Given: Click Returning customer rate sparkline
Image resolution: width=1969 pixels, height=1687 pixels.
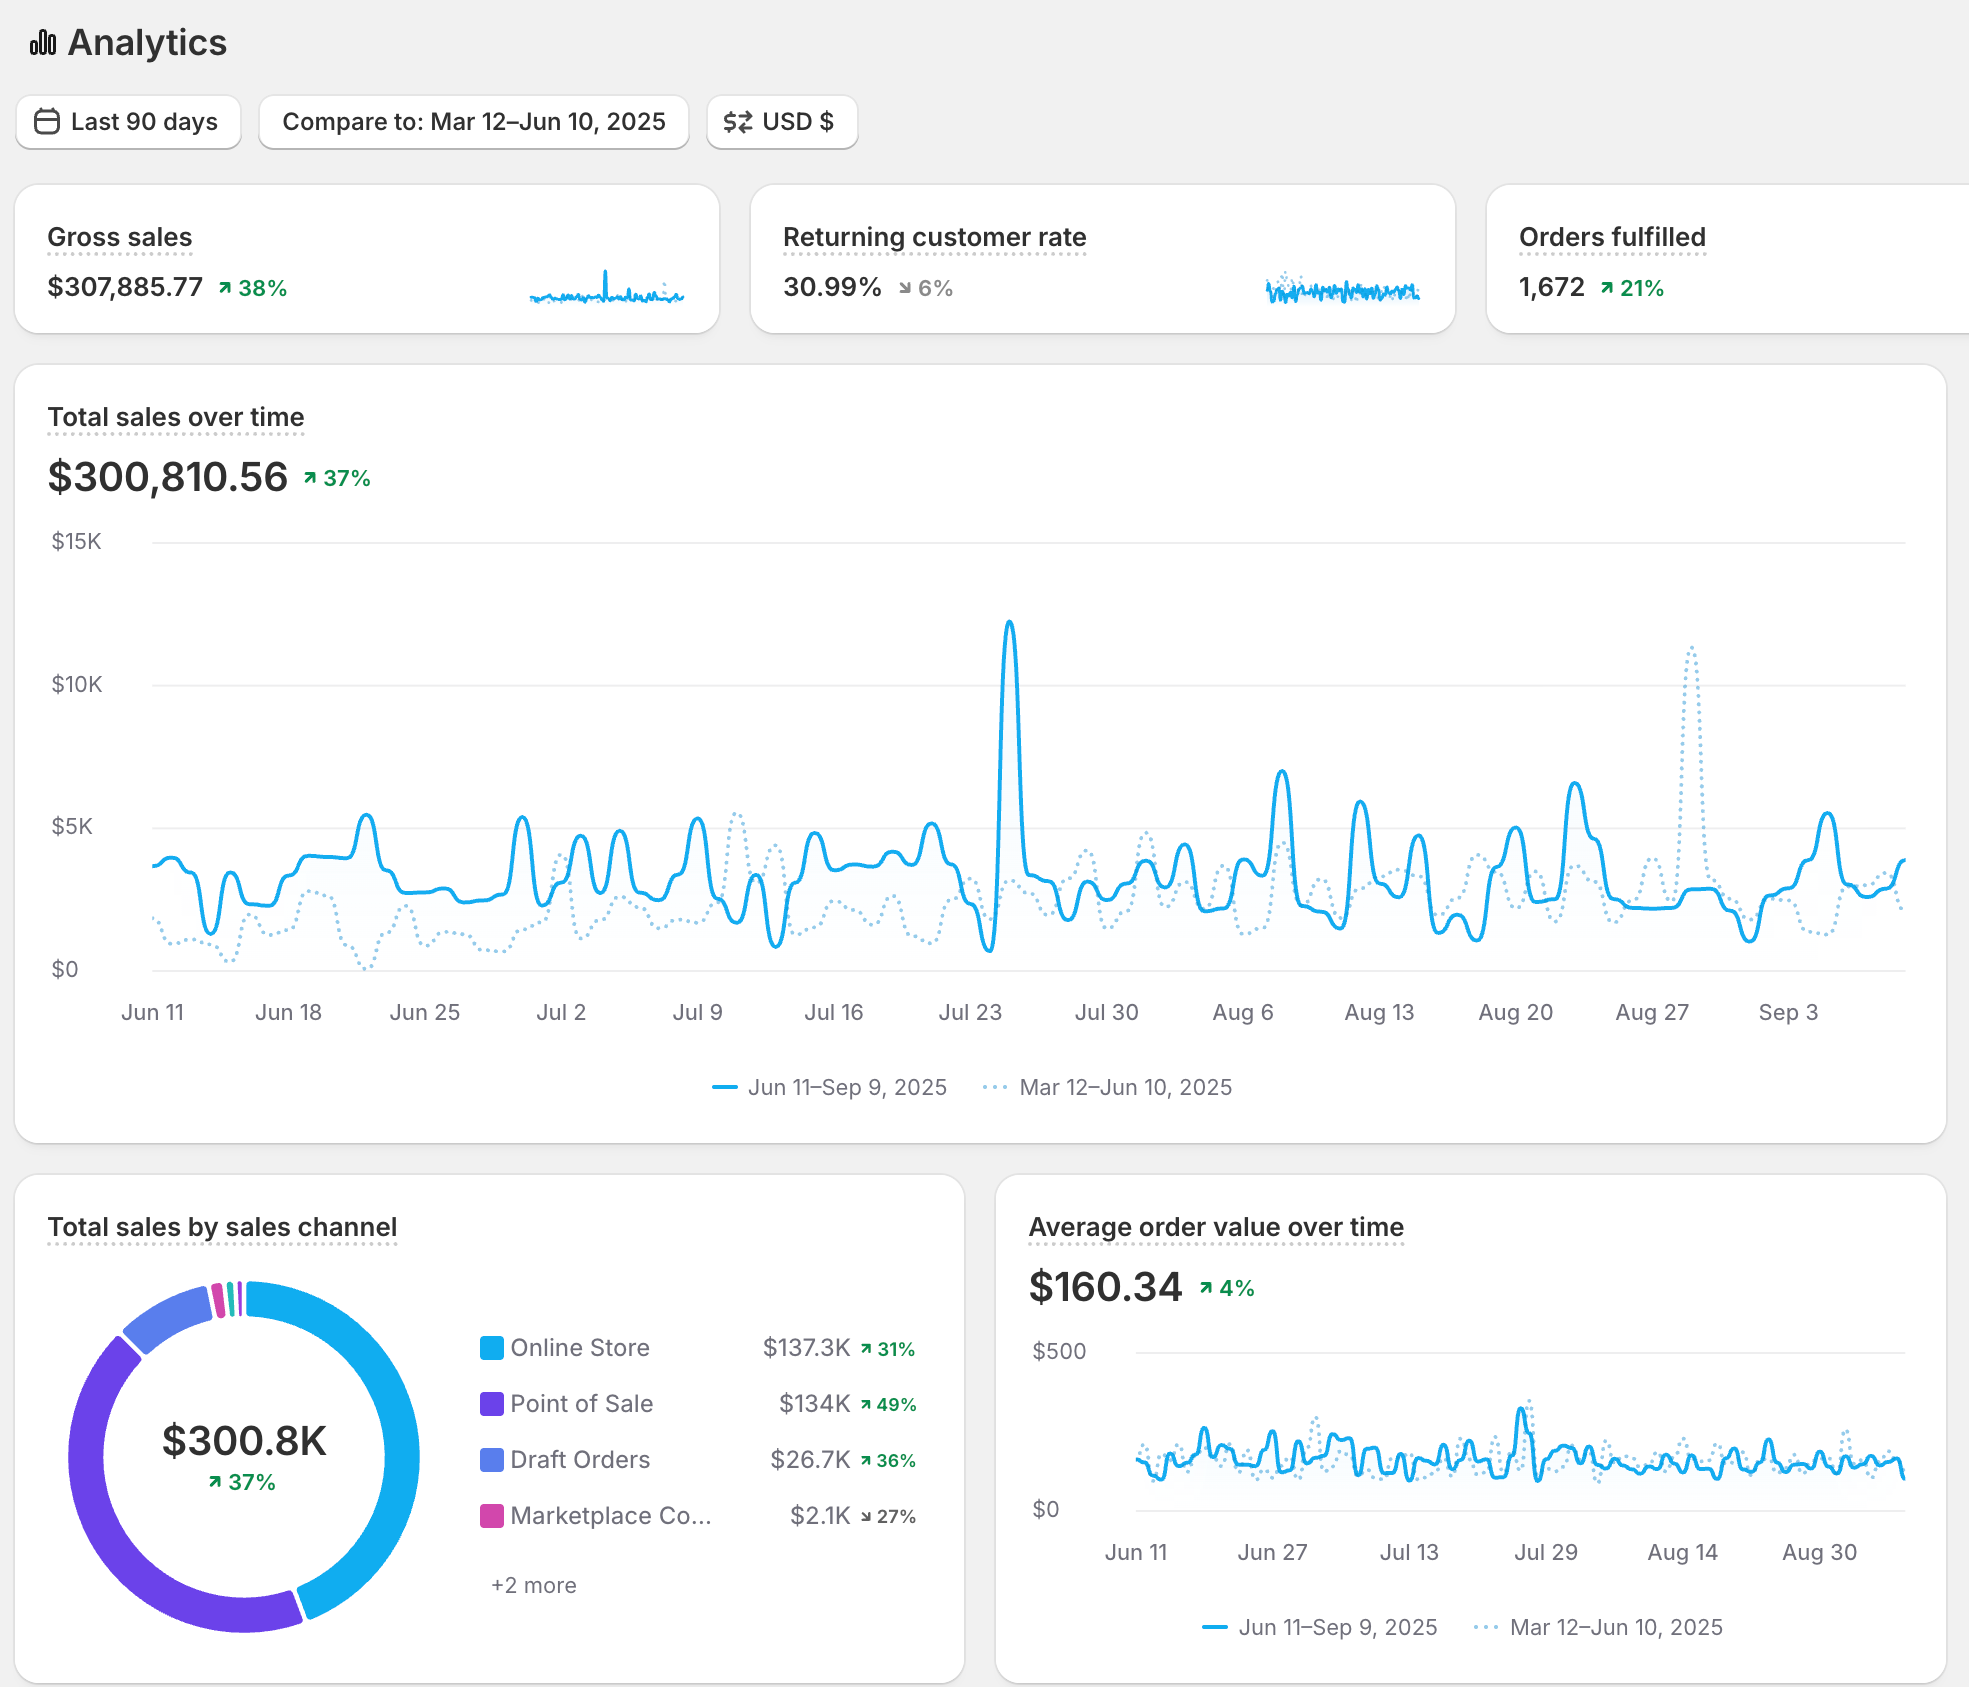Looking at the screenshot, I should (1342, 289).
